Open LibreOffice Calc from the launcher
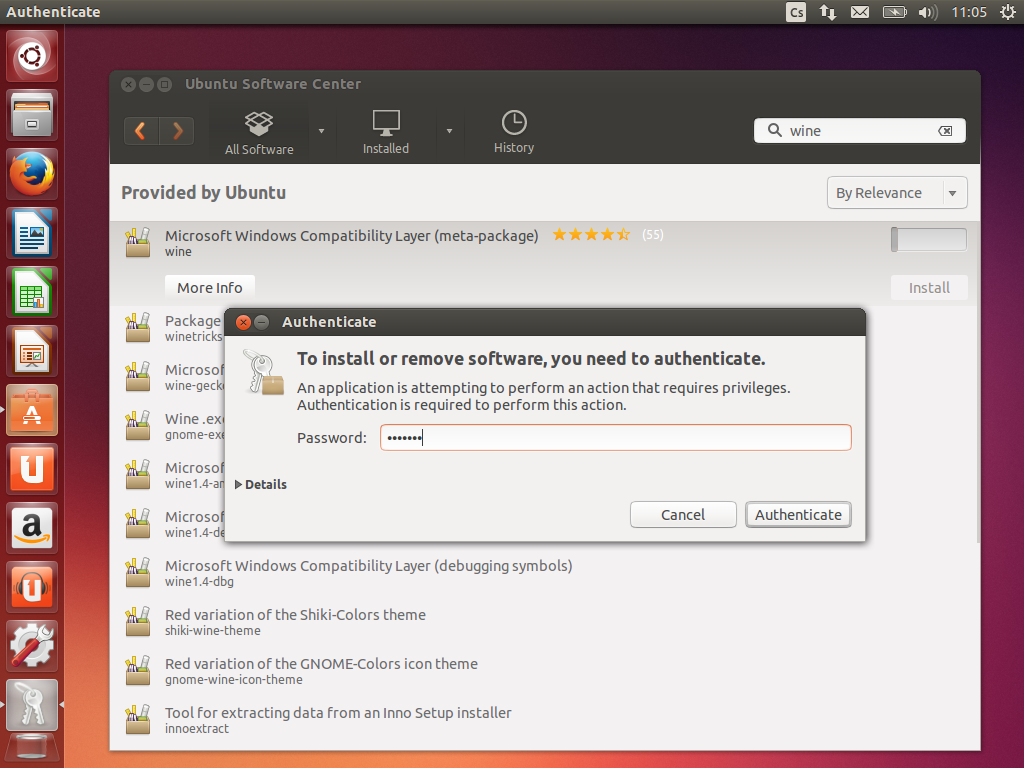This screenshot has width=1024, height=768. click(x=33, y=293)
